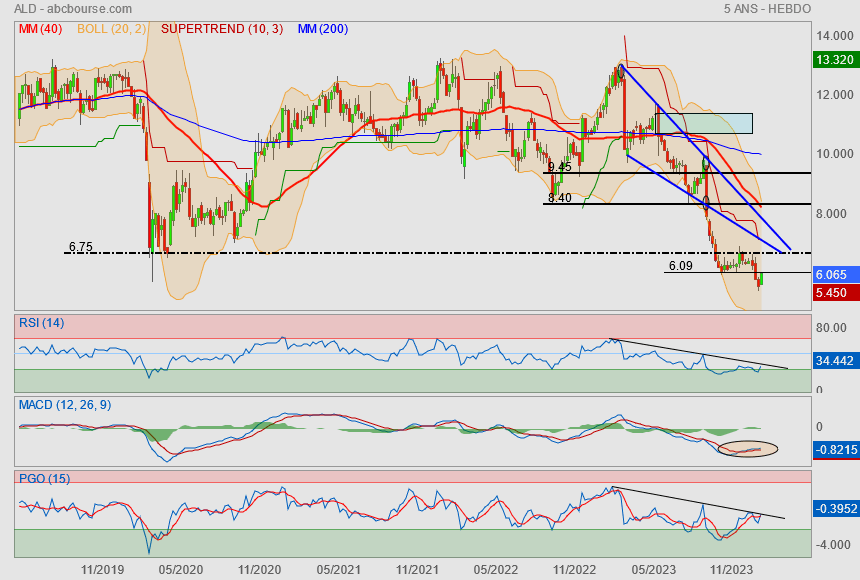
Task: Click the -0.3952 PGO value tag
Action: tap(836, 509)
